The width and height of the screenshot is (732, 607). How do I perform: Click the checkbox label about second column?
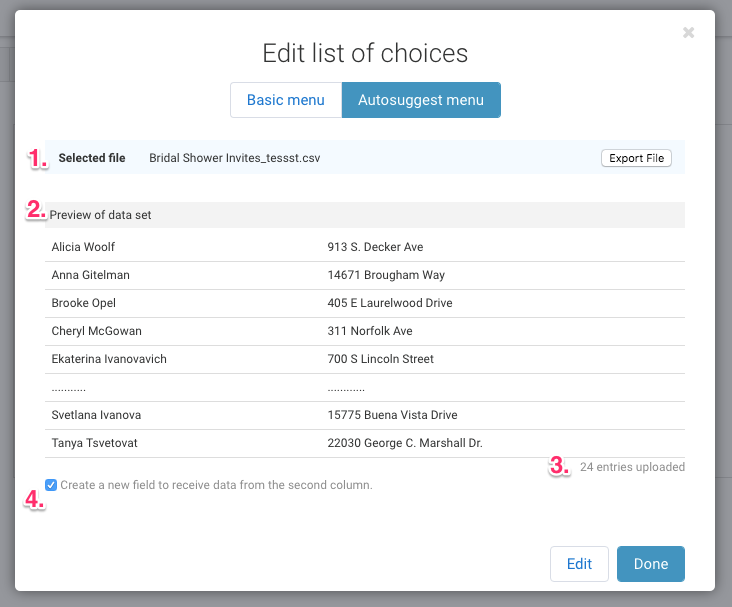pos(216,485)
